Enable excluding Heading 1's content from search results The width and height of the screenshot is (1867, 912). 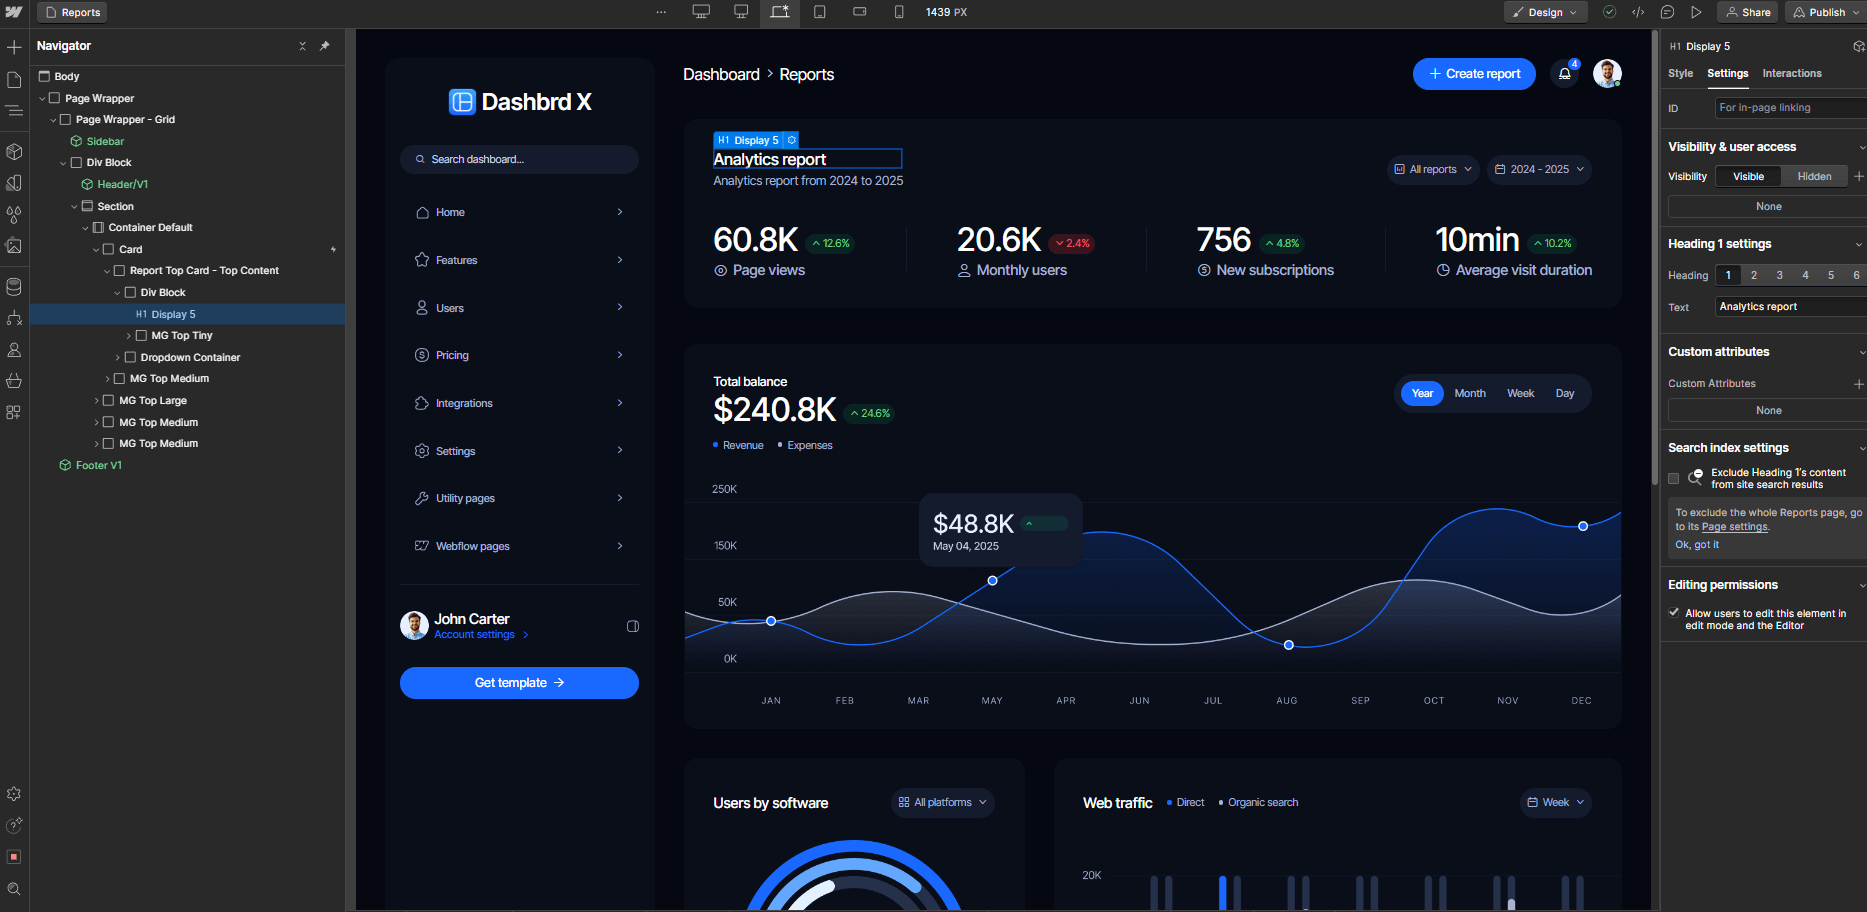[x=1674, y=479]
